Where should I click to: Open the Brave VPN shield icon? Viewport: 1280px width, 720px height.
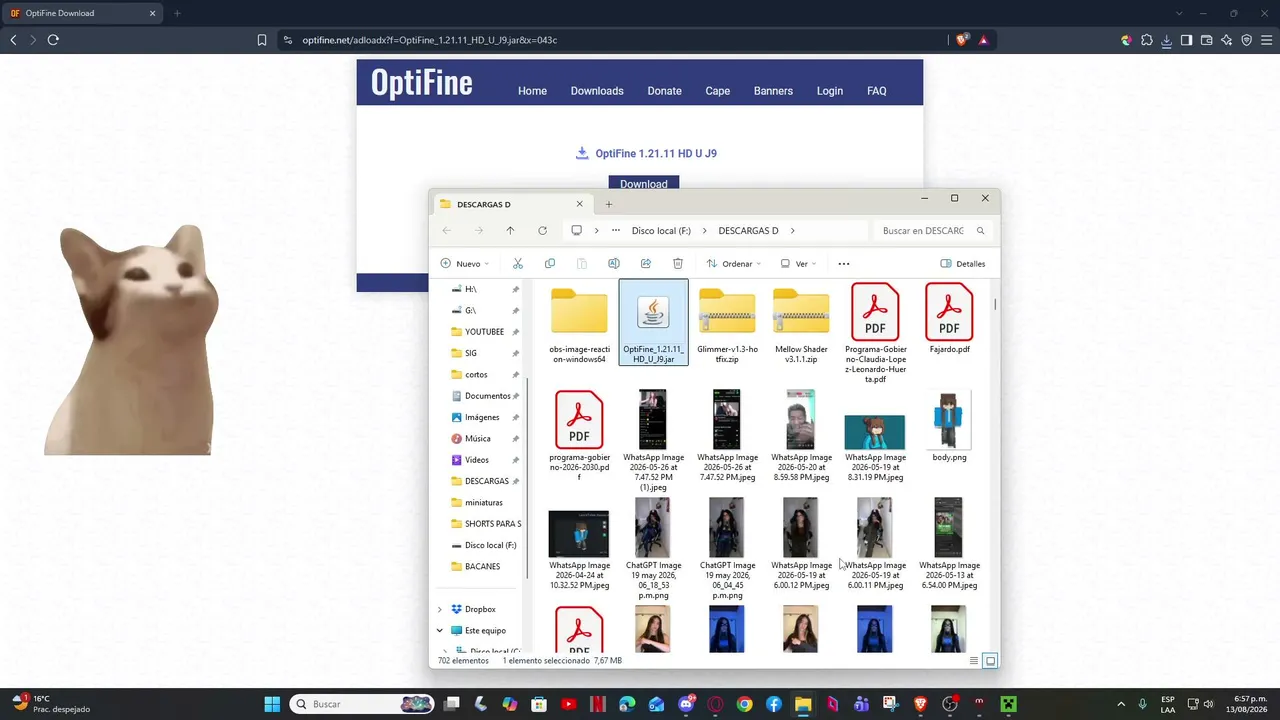click(x=1247, y=40)
